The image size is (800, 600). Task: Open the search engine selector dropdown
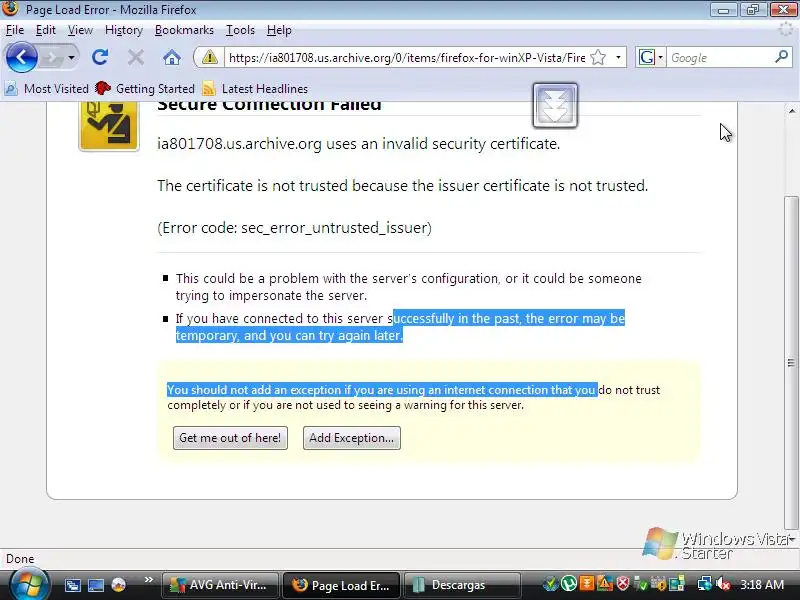[651, 58]
